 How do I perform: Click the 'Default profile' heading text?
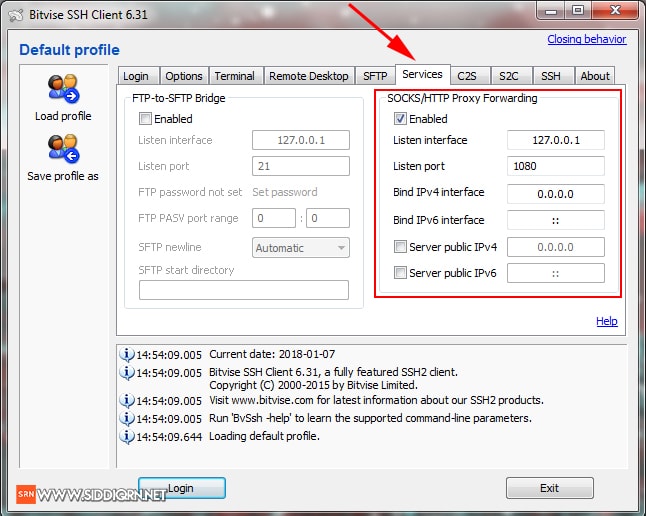coord(69,50)
